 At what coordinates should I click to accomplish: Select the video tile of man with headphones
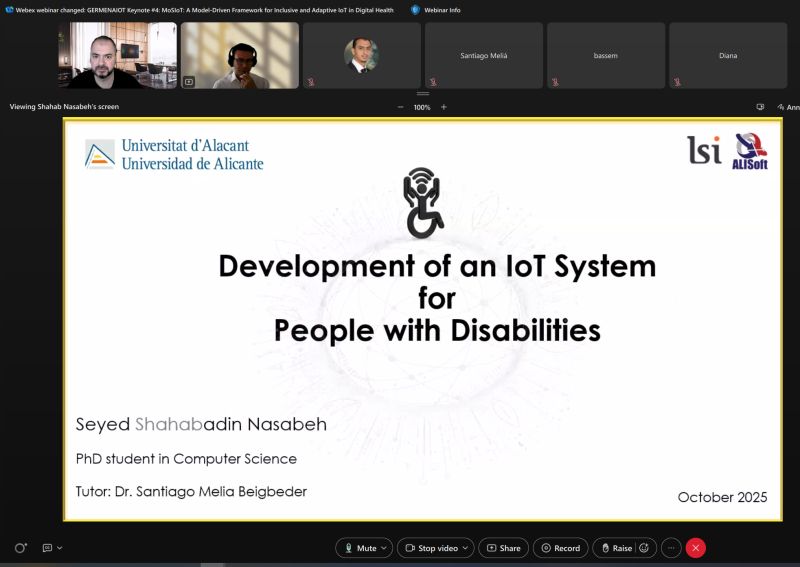(x=240, y=55)
